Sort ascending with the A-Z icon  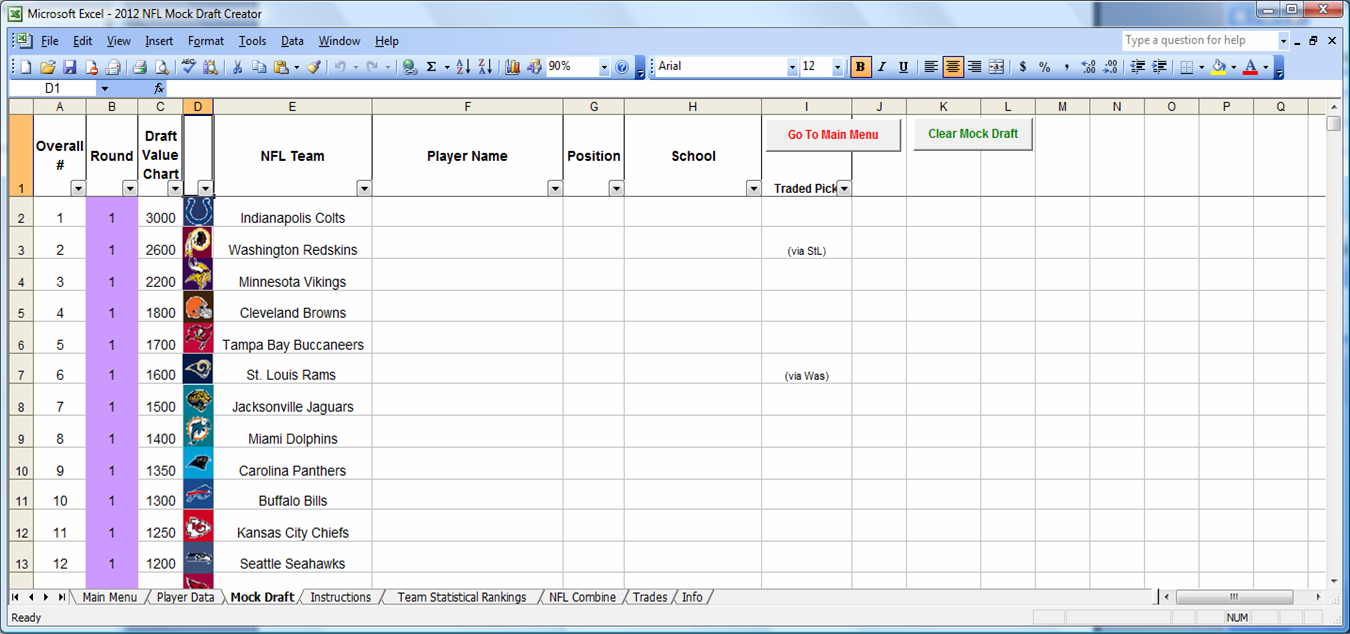coord(463,67)
